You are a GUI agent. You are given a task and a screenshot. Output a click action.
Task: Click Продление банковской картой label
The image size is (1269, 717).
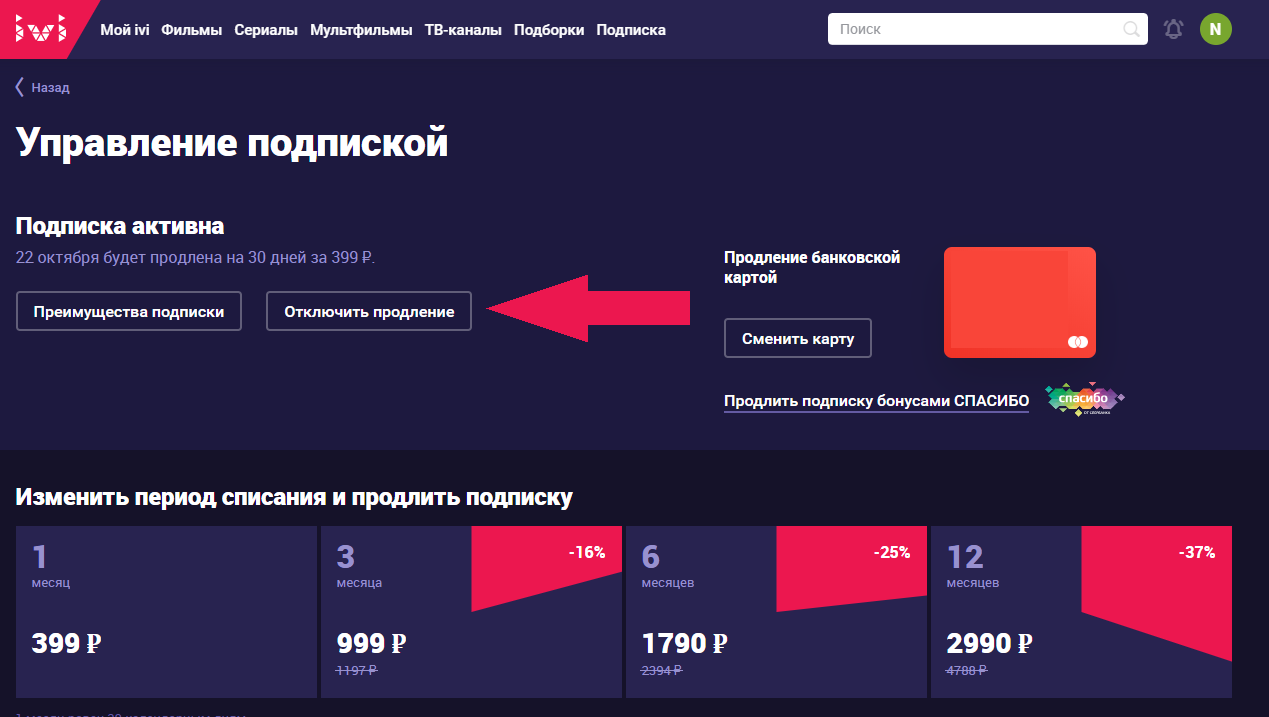(x=812, y=267)
